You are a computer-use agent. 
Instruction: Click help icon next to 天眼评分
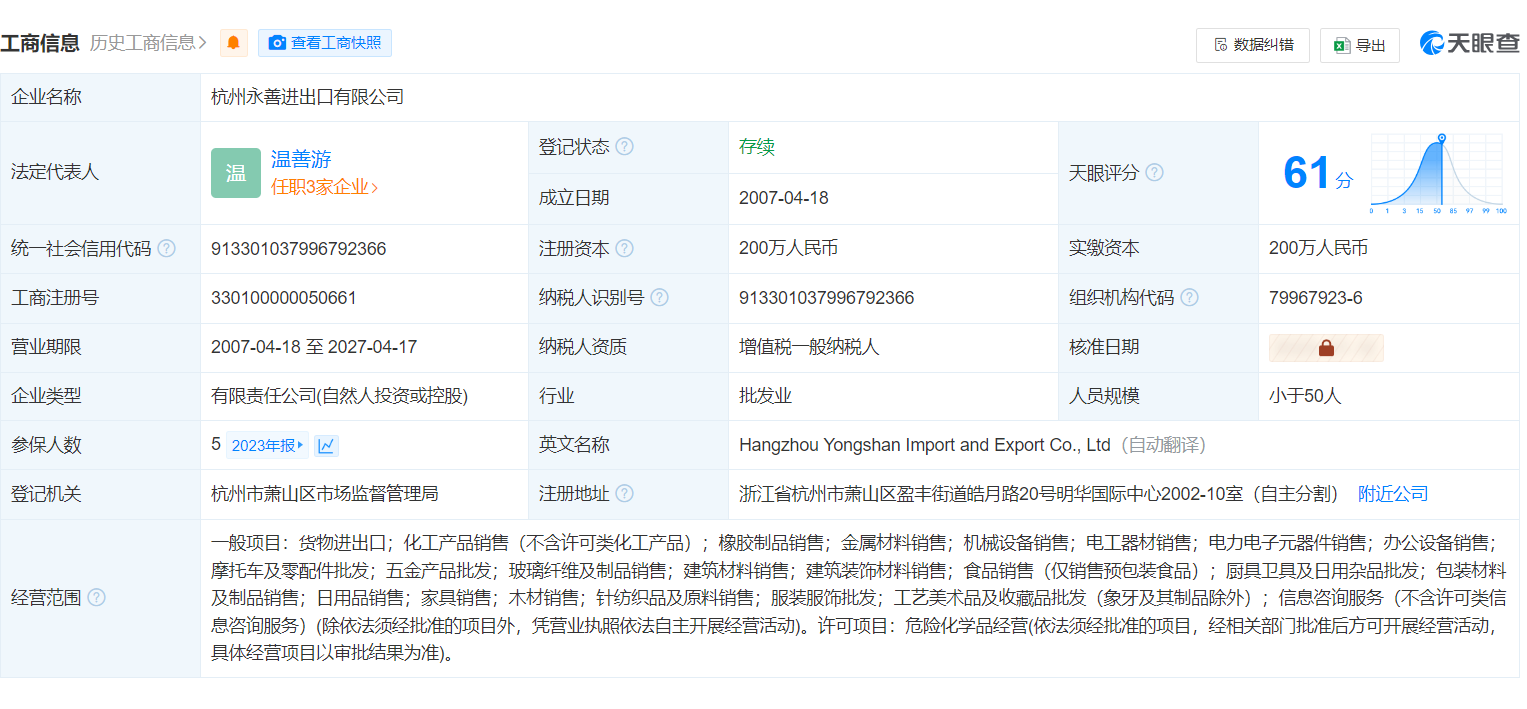click(x=1154, y=173)
